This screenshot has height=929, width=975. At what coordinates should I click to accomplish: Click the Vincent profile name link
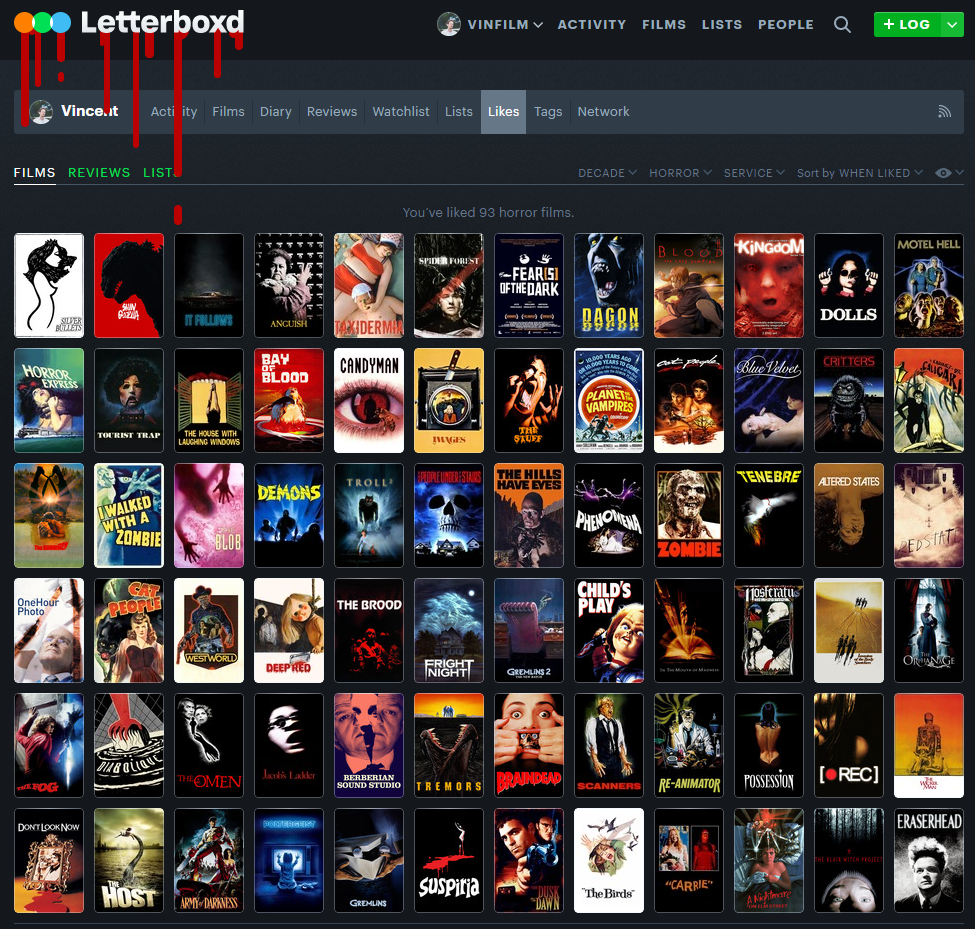(x=90, y=111)
